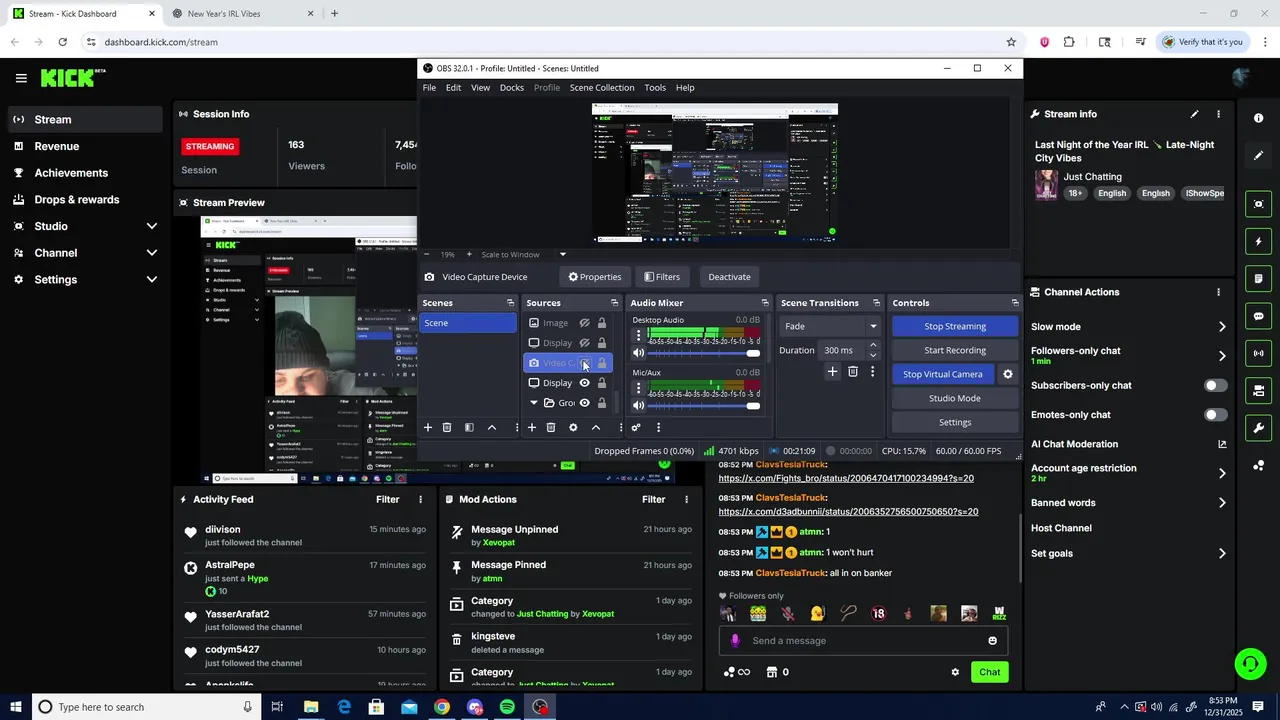
Task: Open virtual camera settings gear
Action: 1008,374
